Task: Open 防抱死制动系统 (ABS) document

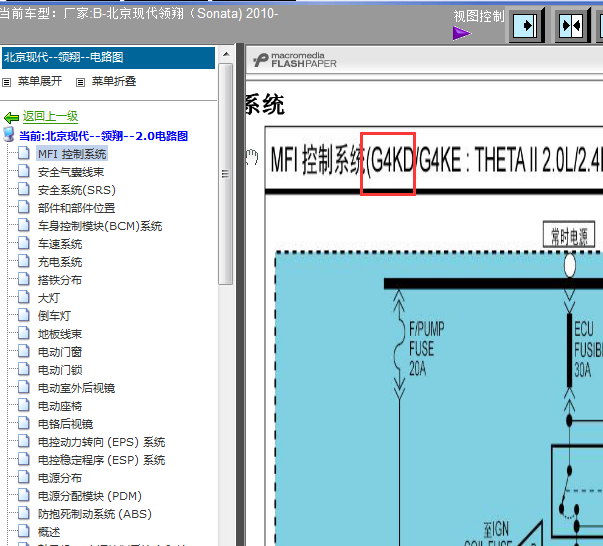Action: tap(95, 514)
